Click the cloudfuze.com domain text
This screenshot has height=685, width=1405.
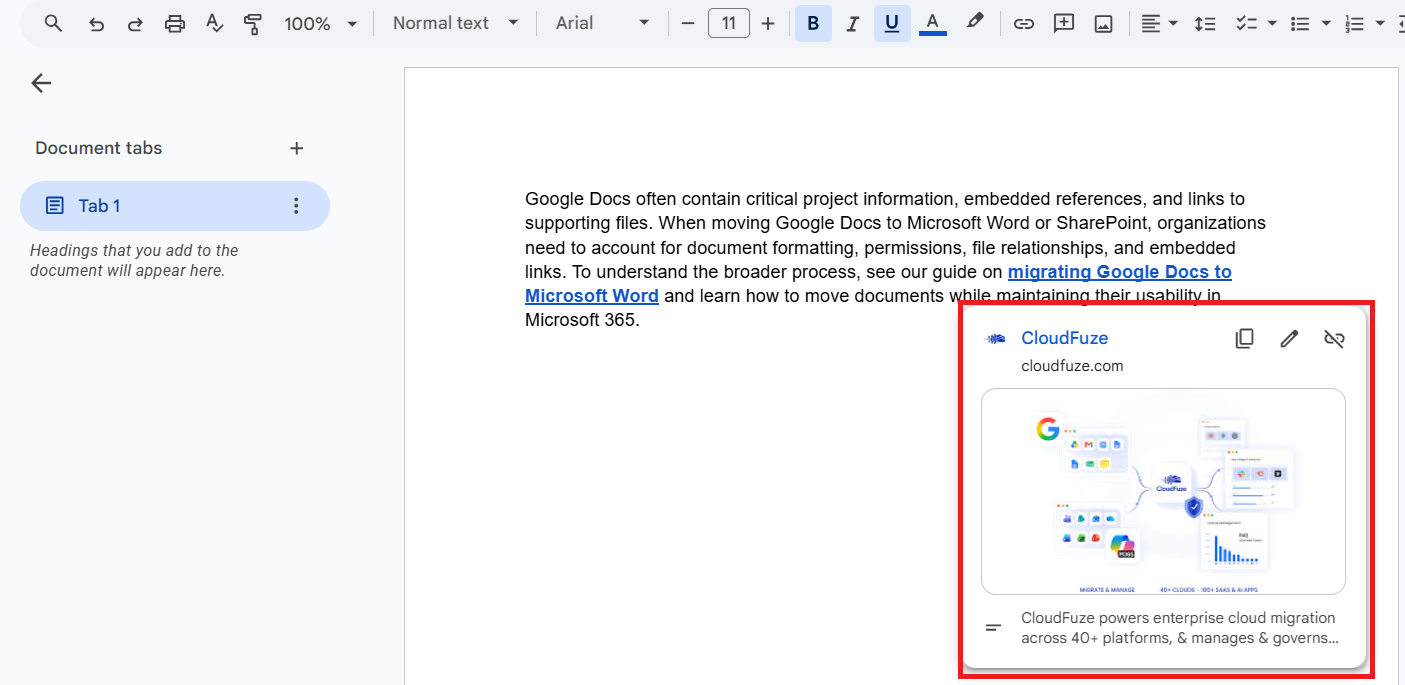(1072, 366)
